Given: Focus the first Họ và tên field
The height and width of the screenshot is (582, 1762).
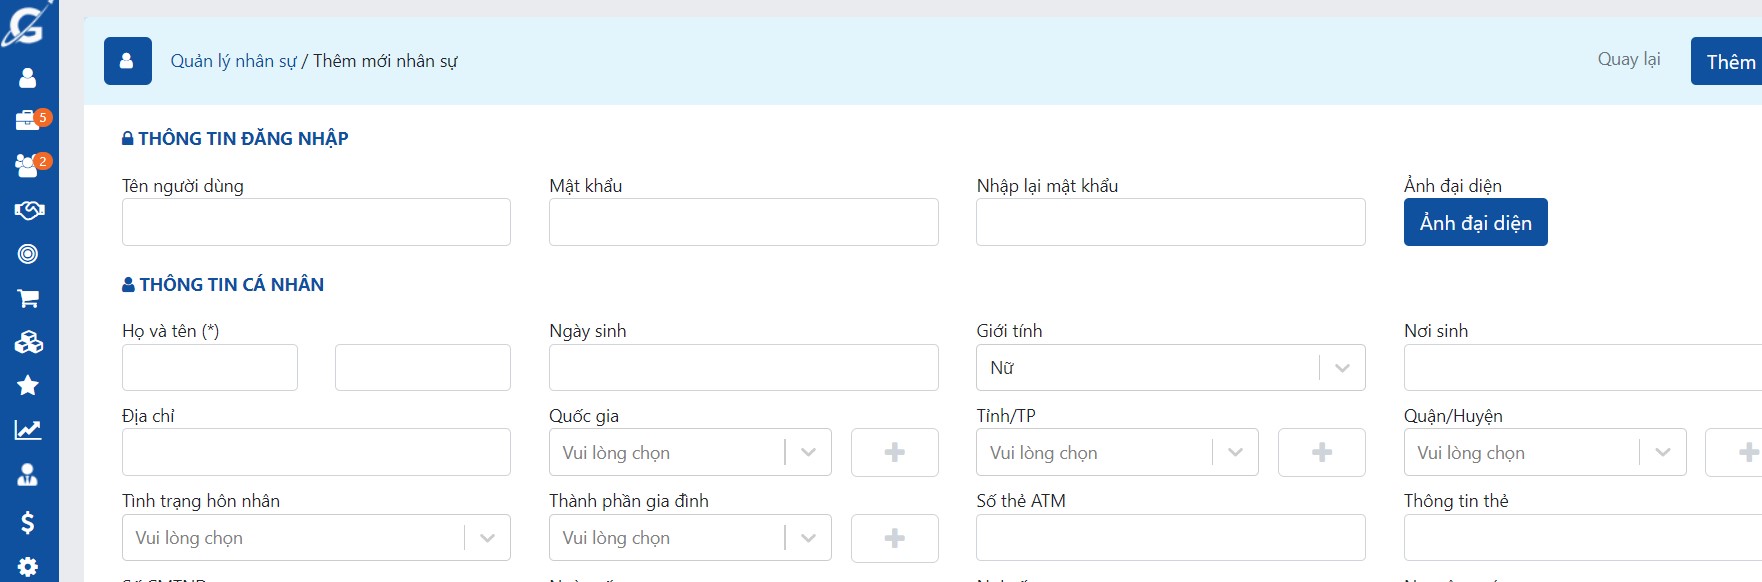Looking at the screenshot, I should click(210, 368).
